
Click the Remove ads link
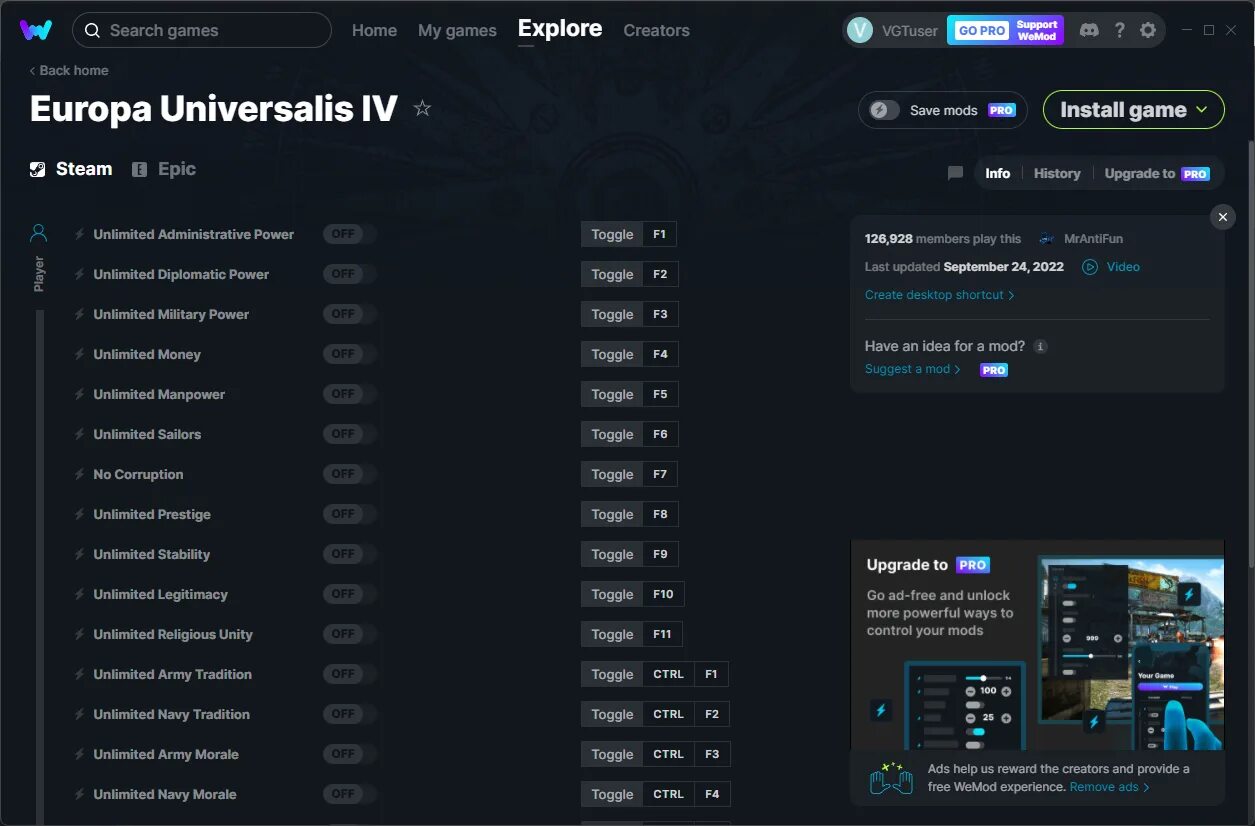1109,787
